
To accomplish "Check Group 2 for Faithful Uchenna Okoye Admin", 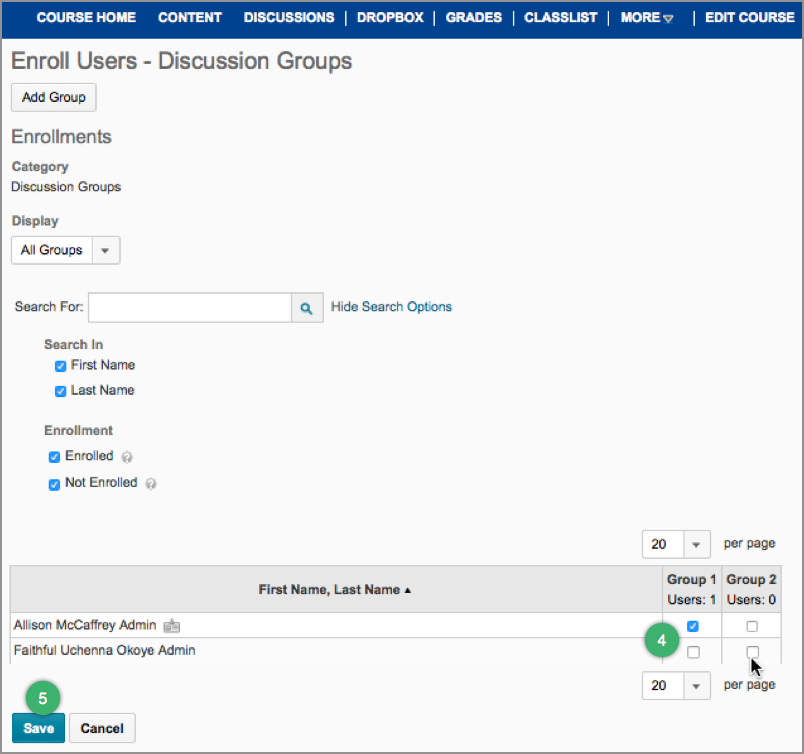I will click(753, 652).
